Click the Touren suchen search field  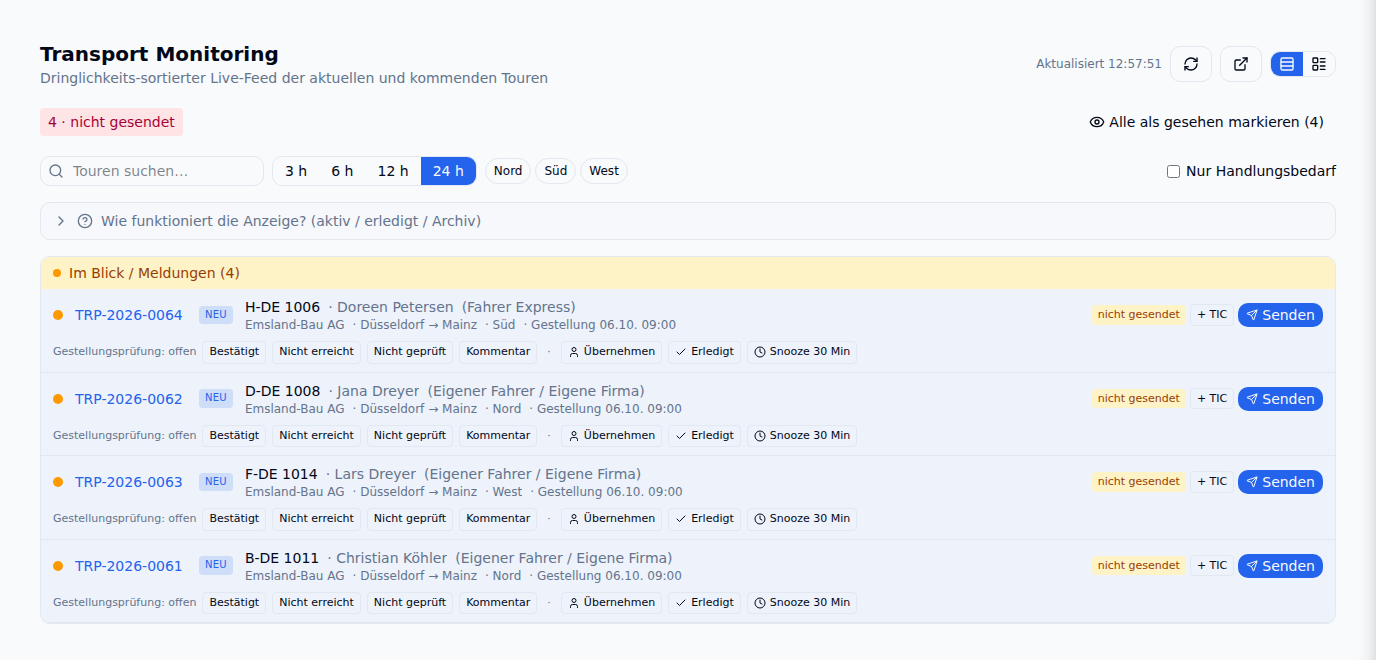(152, 171)
